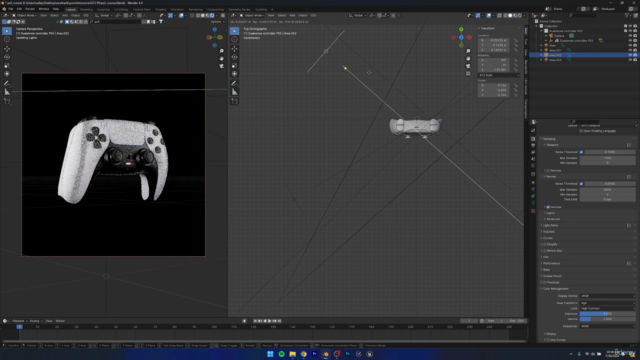The width and height of the screenshot is (640, 360).
Task: Toggle the Simplify checkbox
Action: coord(545,244)
